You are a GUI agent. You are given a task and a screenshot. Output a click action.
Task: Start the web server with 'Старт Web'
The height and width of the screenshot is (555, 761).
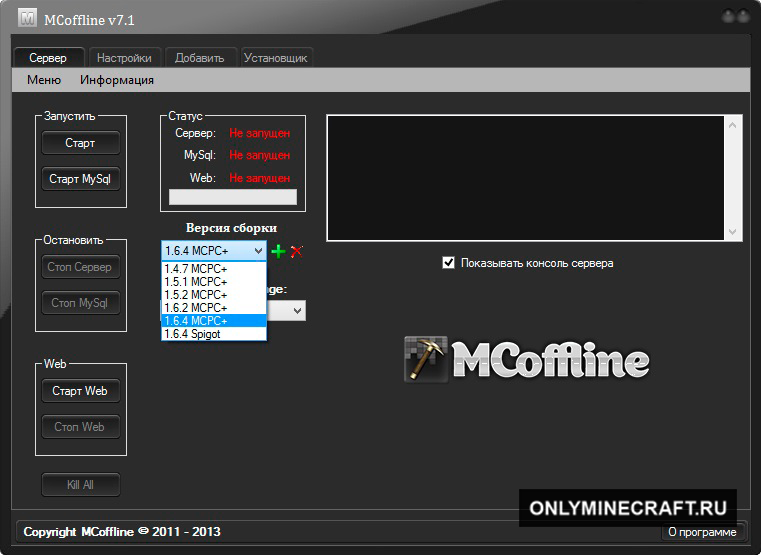click(x=81, y=391)
